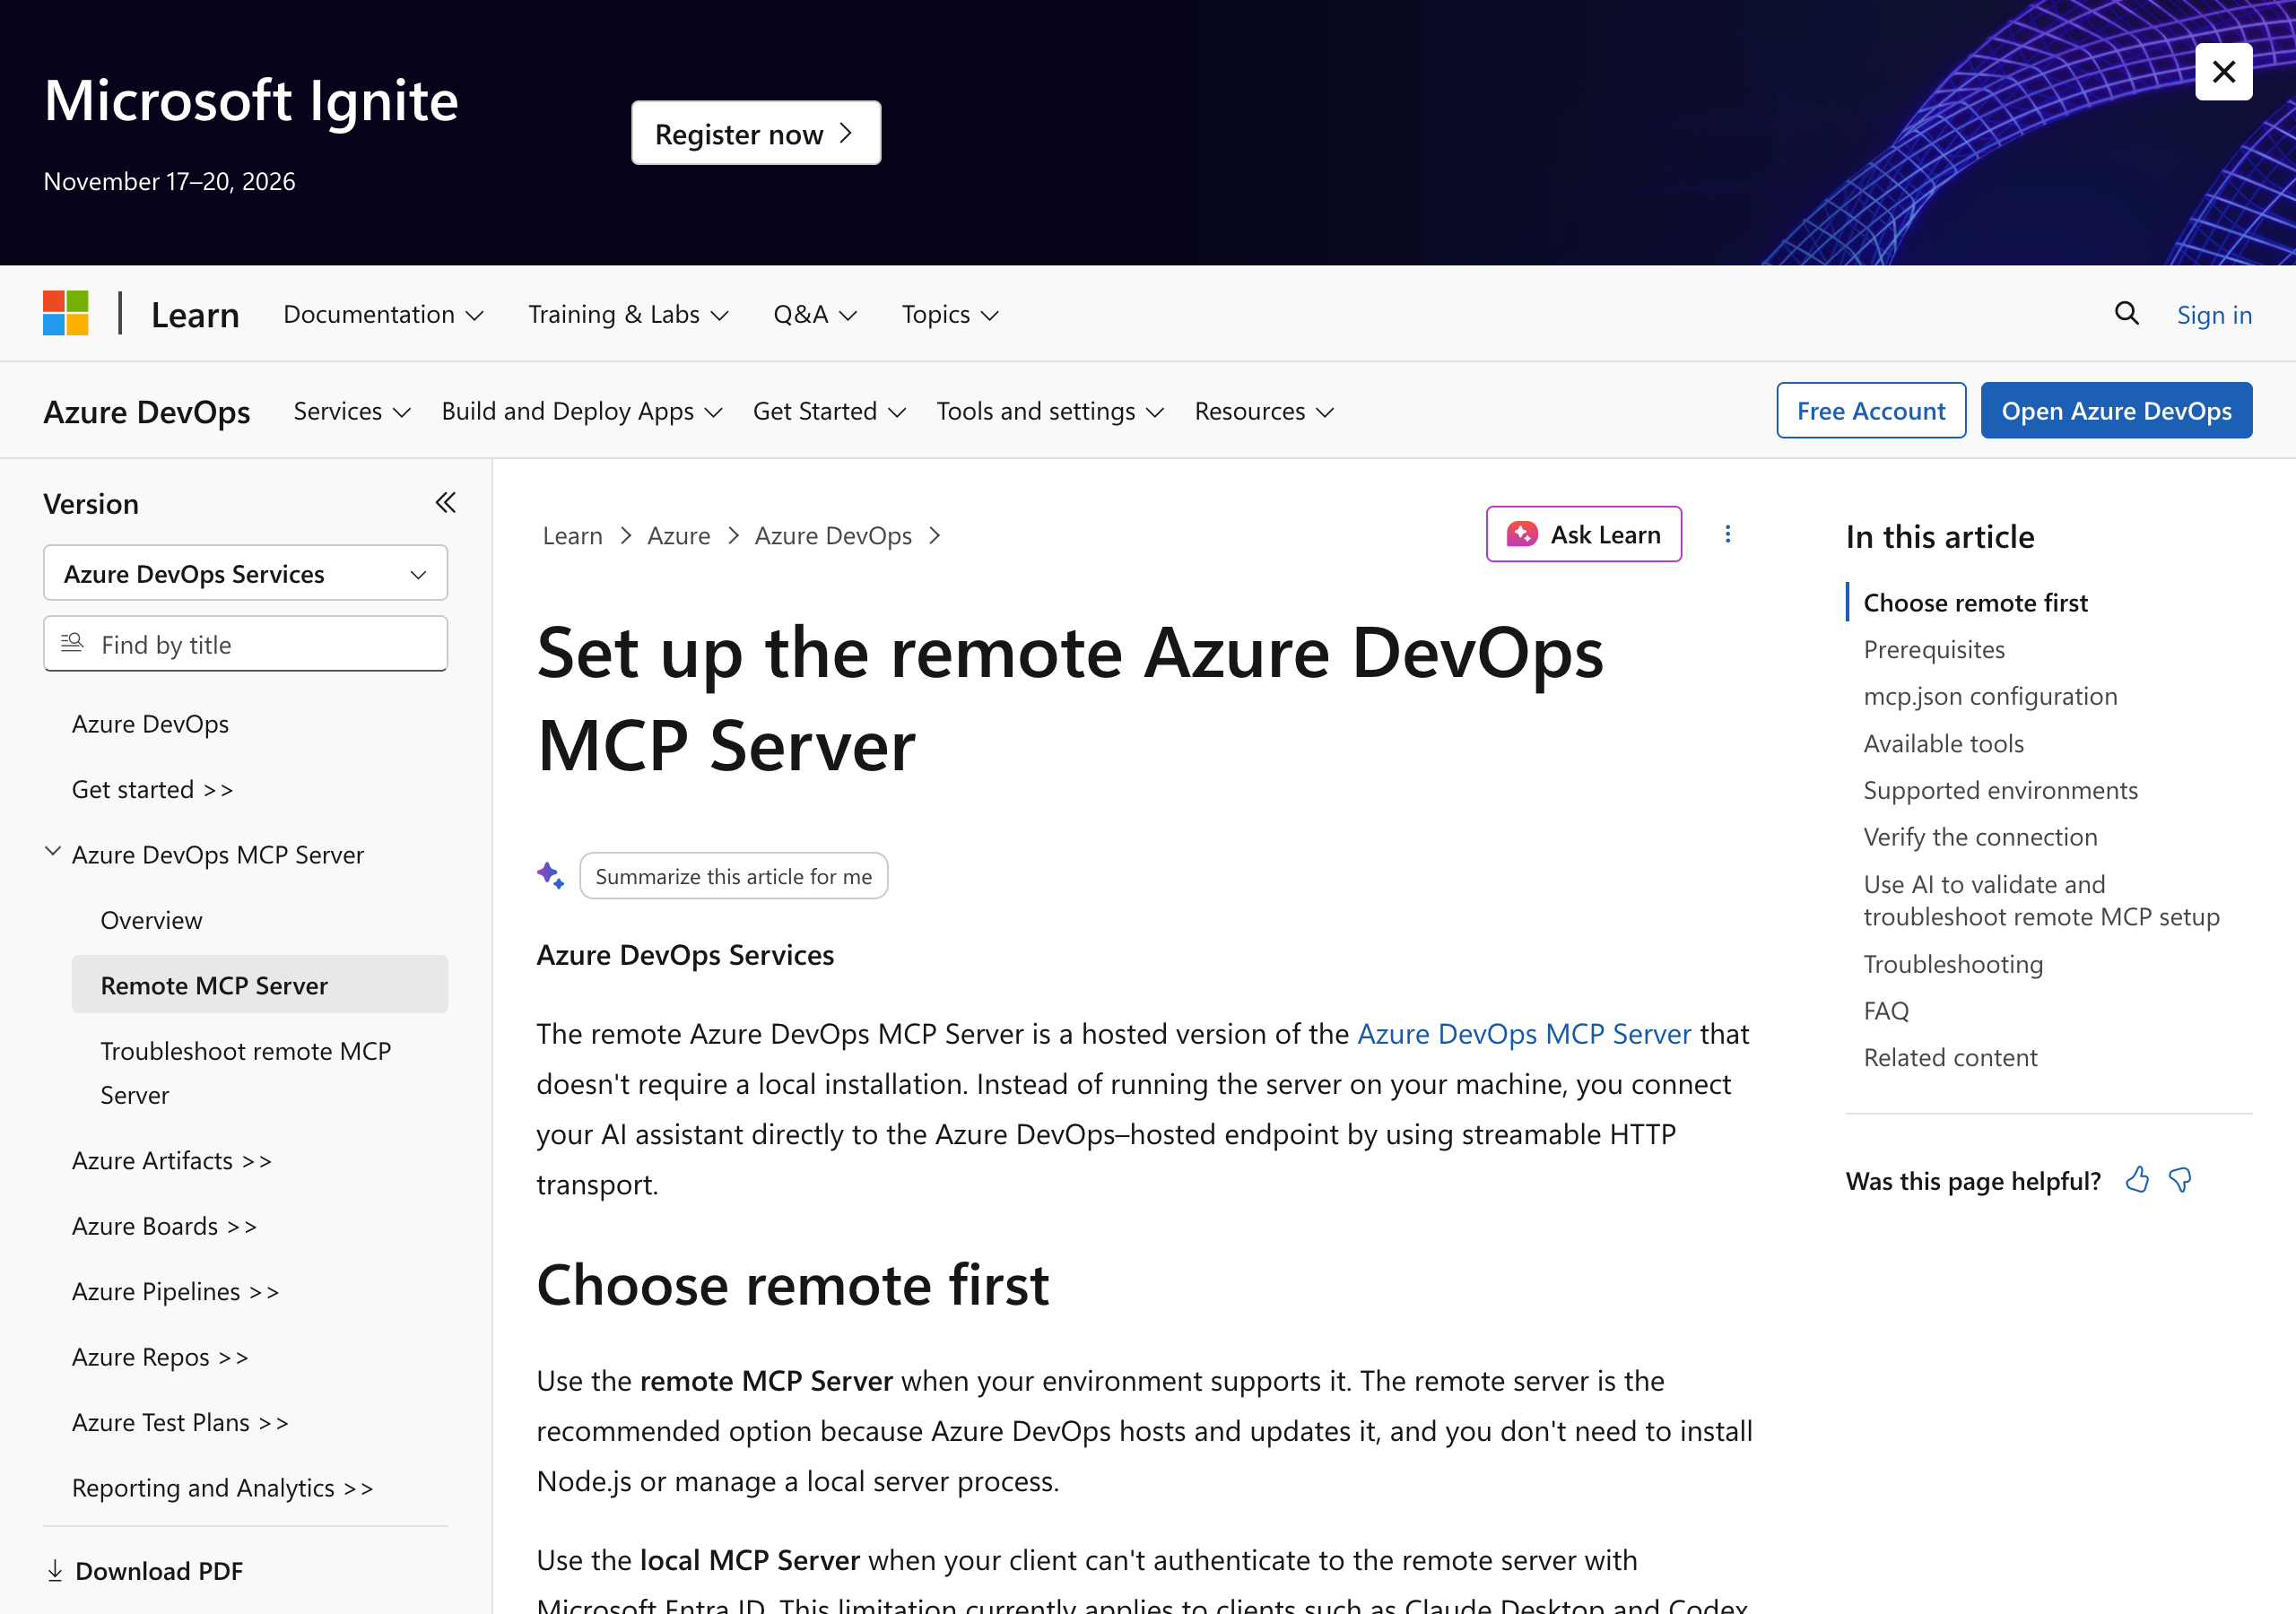Give thumbs up feedback

click(x=2137, y=1180)
